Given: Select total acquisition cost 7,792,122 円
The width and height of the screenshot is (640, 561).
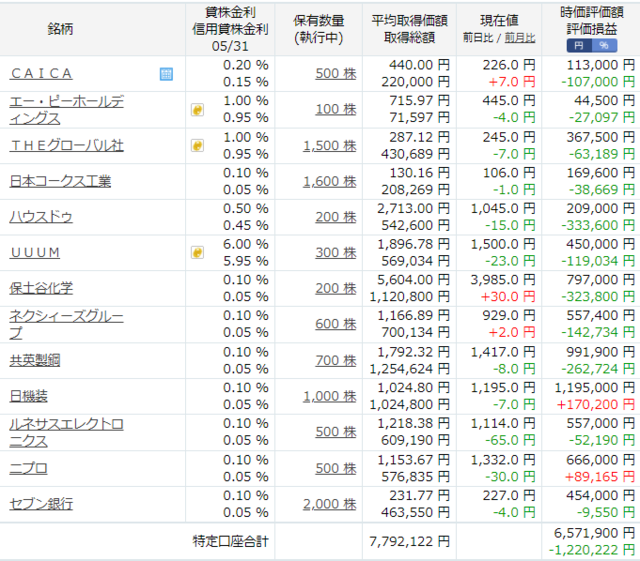Looking at the screenshot, I should click(x=409, y=541).
